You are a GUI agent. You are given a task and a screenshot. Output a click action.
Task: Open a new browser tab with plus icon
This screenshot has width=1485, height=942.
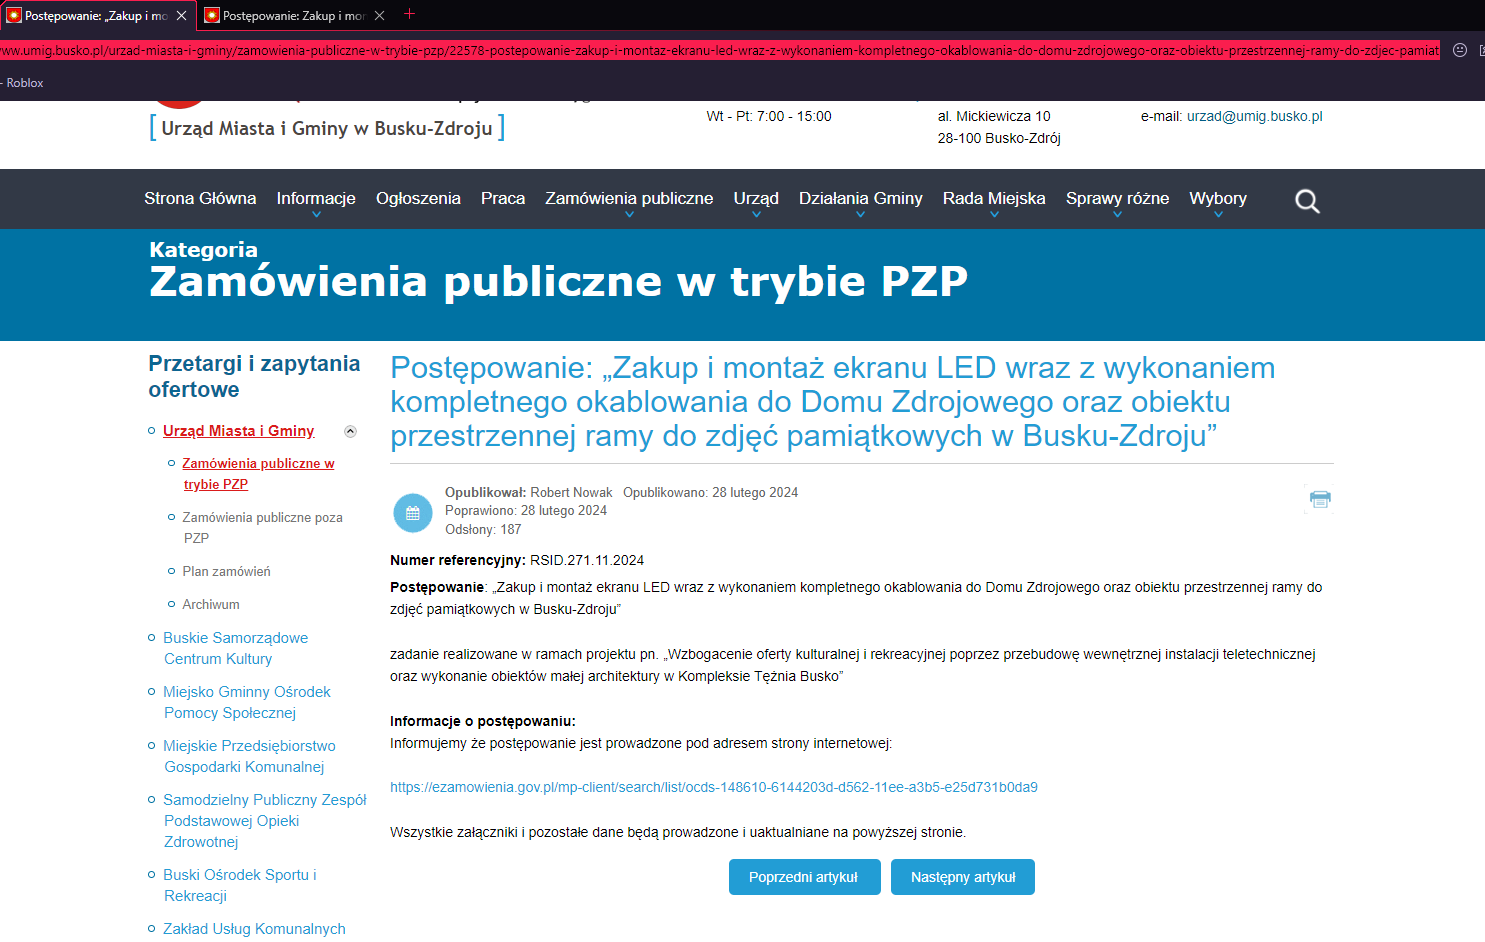click(x=409, y=14)
